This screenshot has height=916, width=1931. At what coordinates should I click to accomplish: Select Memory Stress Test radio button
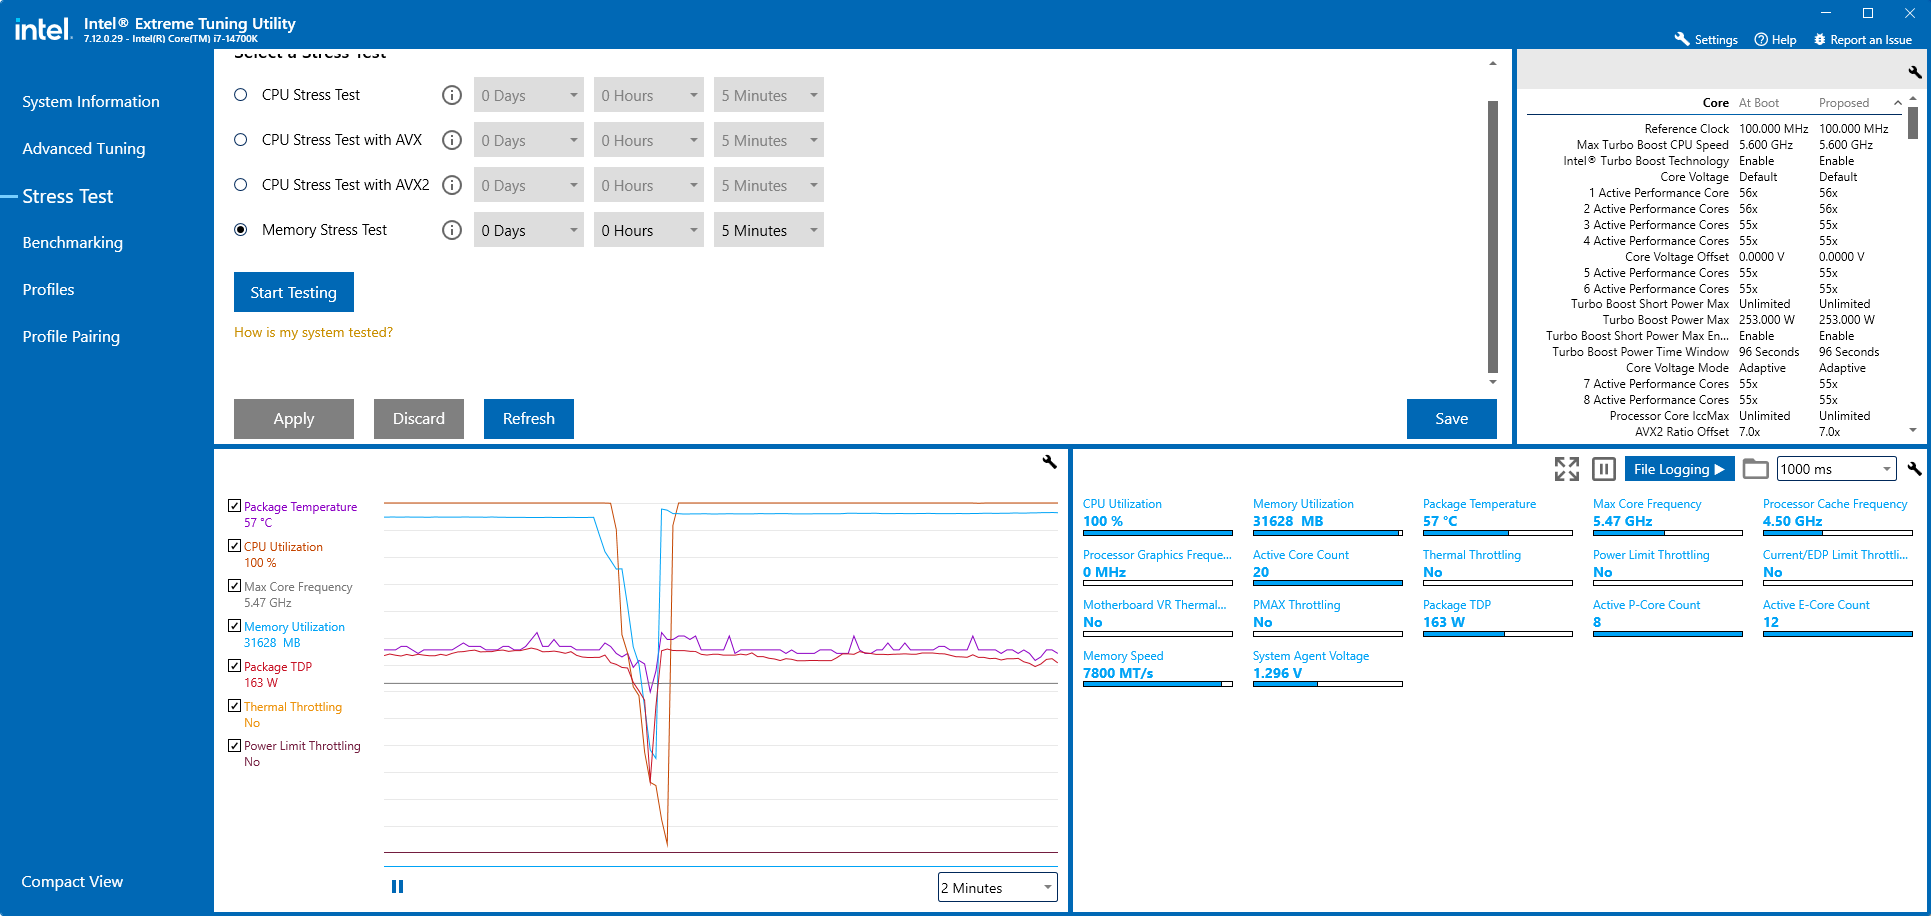240,230
